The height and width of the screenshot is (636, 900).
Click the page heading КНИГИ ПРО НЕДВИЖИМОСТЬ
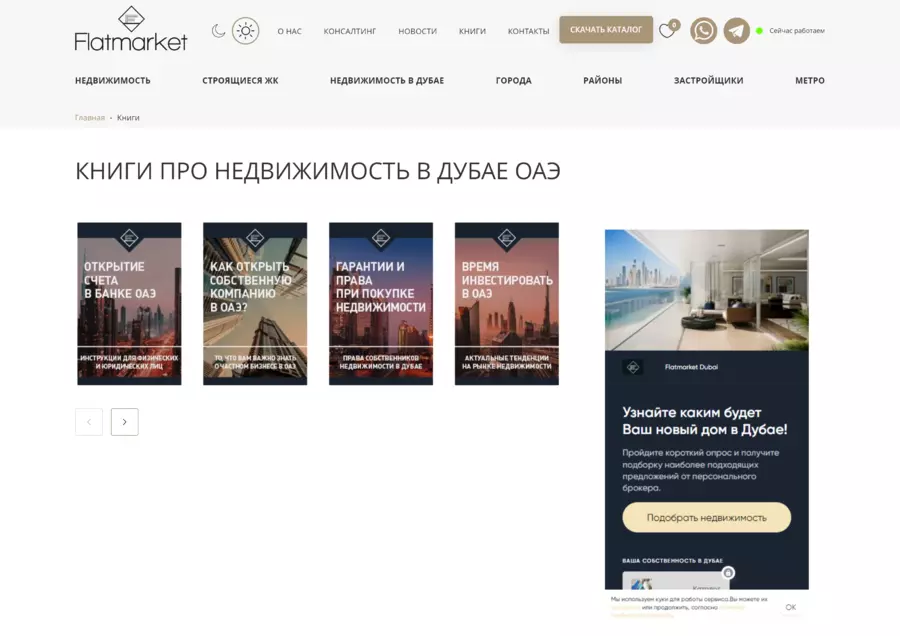[x=317, y=171]
